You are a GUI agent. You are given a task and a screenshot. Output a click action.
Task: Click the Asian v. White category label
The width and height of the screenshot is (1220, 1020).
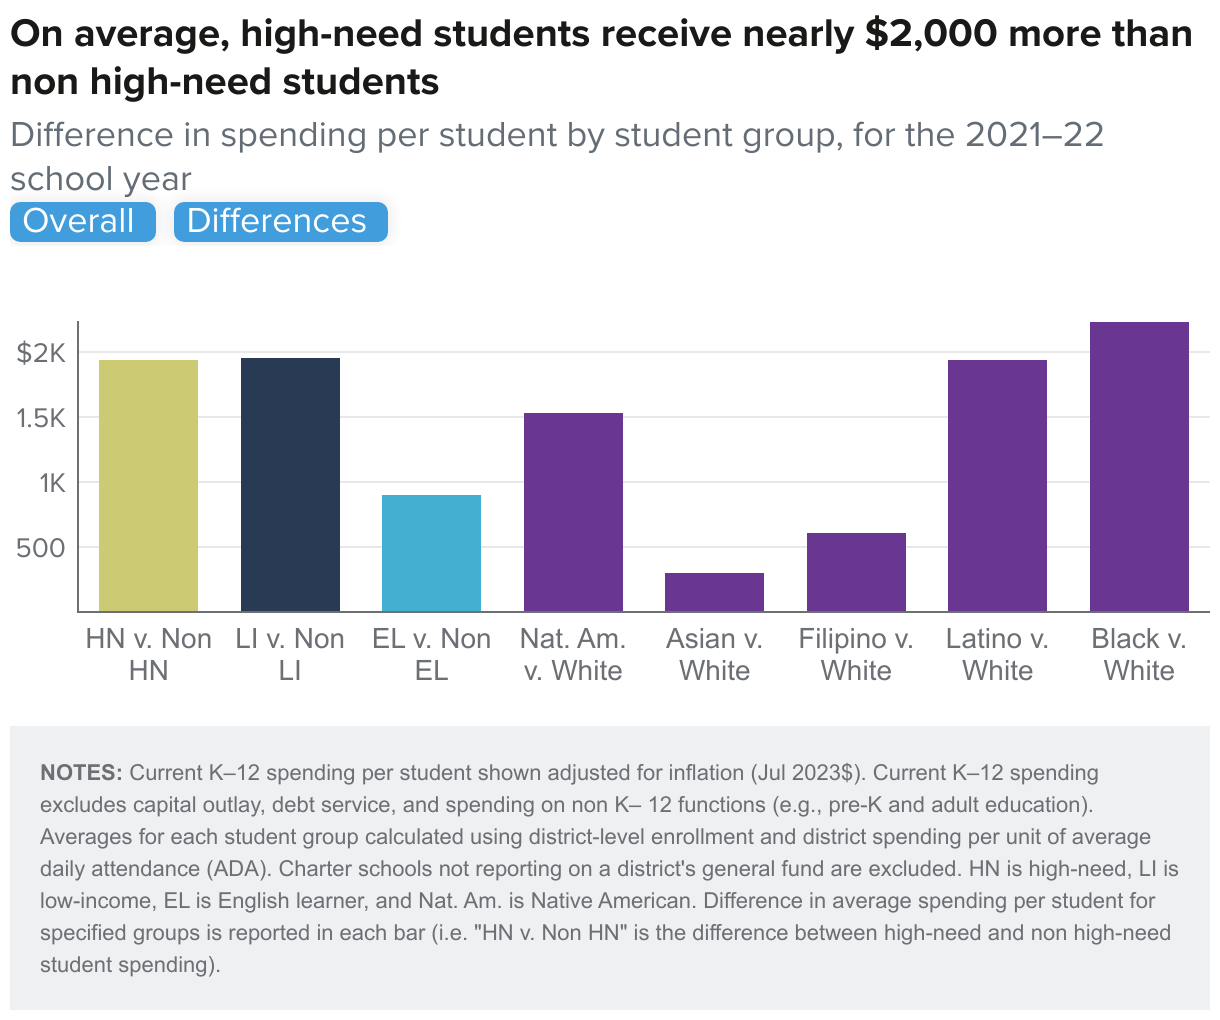(x=715, y=650)
